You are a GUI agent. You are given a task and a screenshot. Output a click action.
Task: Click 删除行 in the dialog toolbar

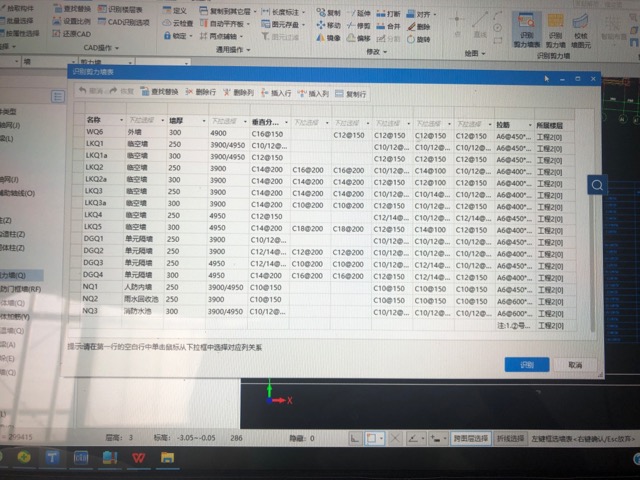(x=200, y=92)
